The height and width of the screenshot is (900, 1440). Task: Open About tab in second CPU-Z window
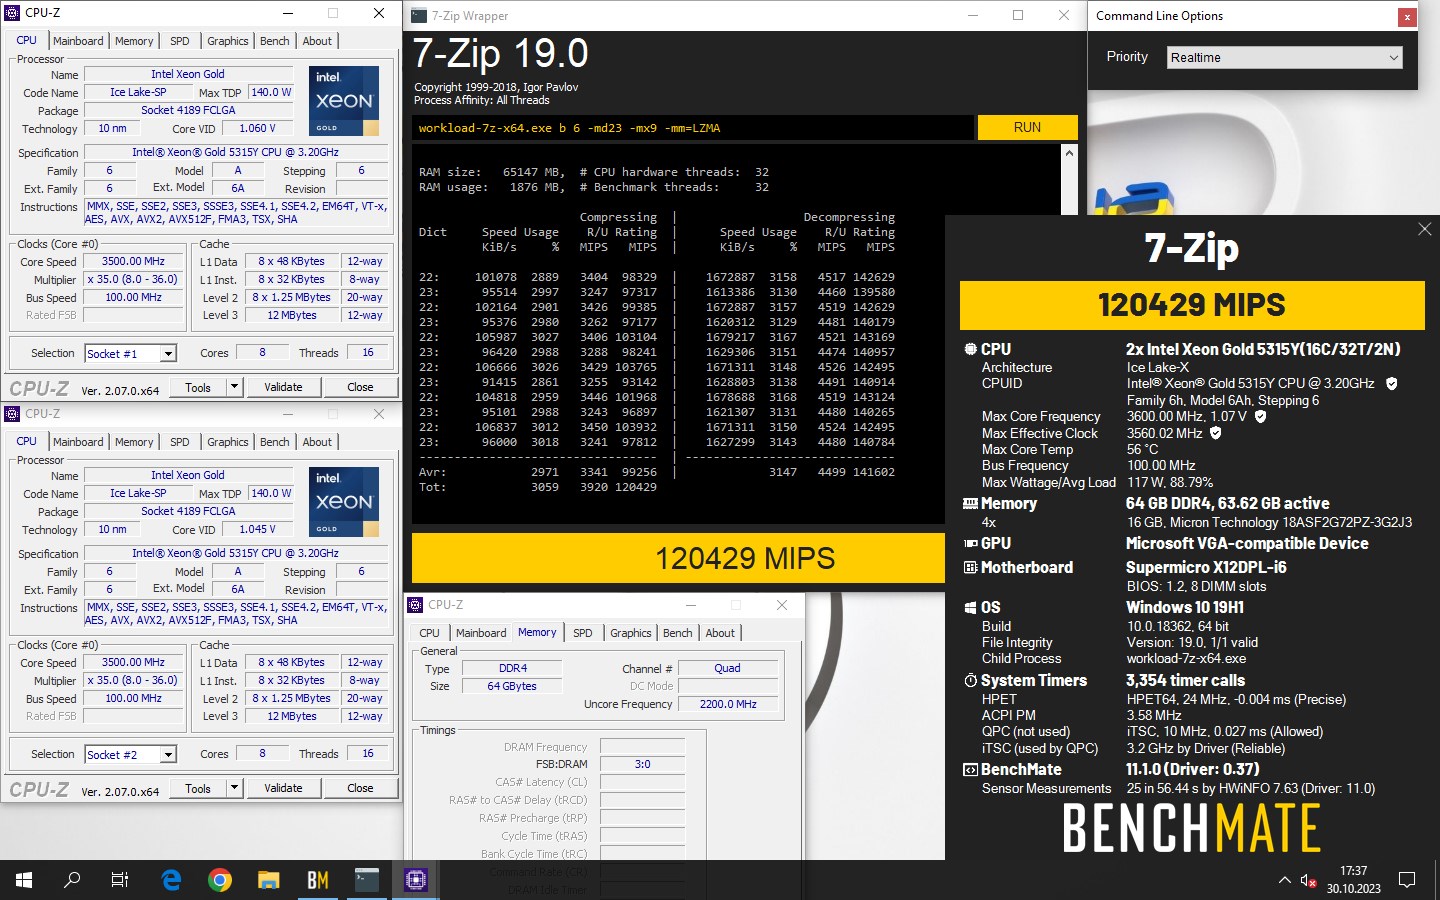(317, 442)
